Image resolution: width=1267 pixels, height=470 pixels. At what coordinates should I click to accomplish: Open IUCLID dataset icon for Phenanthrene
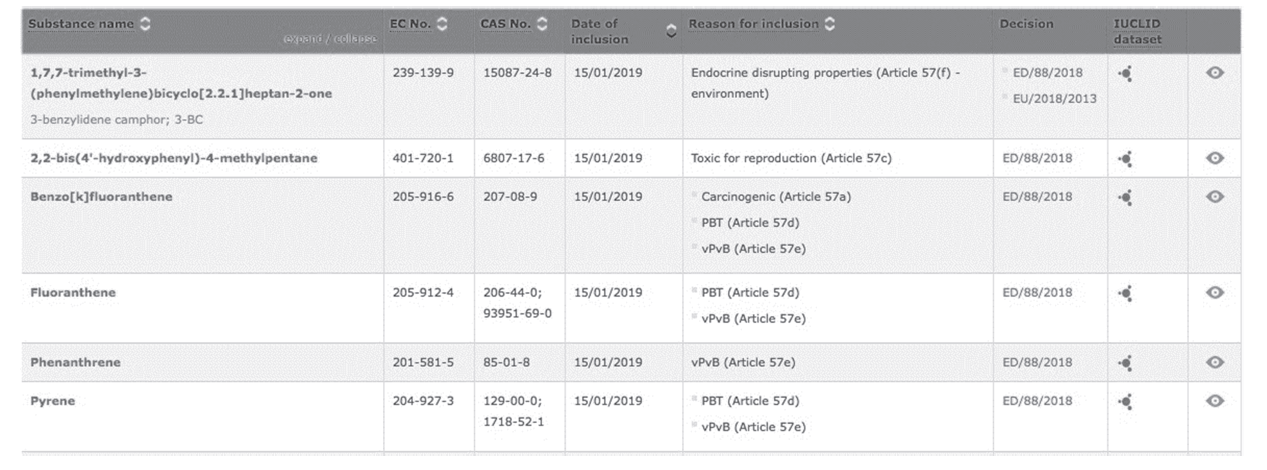coord(1125,362)
